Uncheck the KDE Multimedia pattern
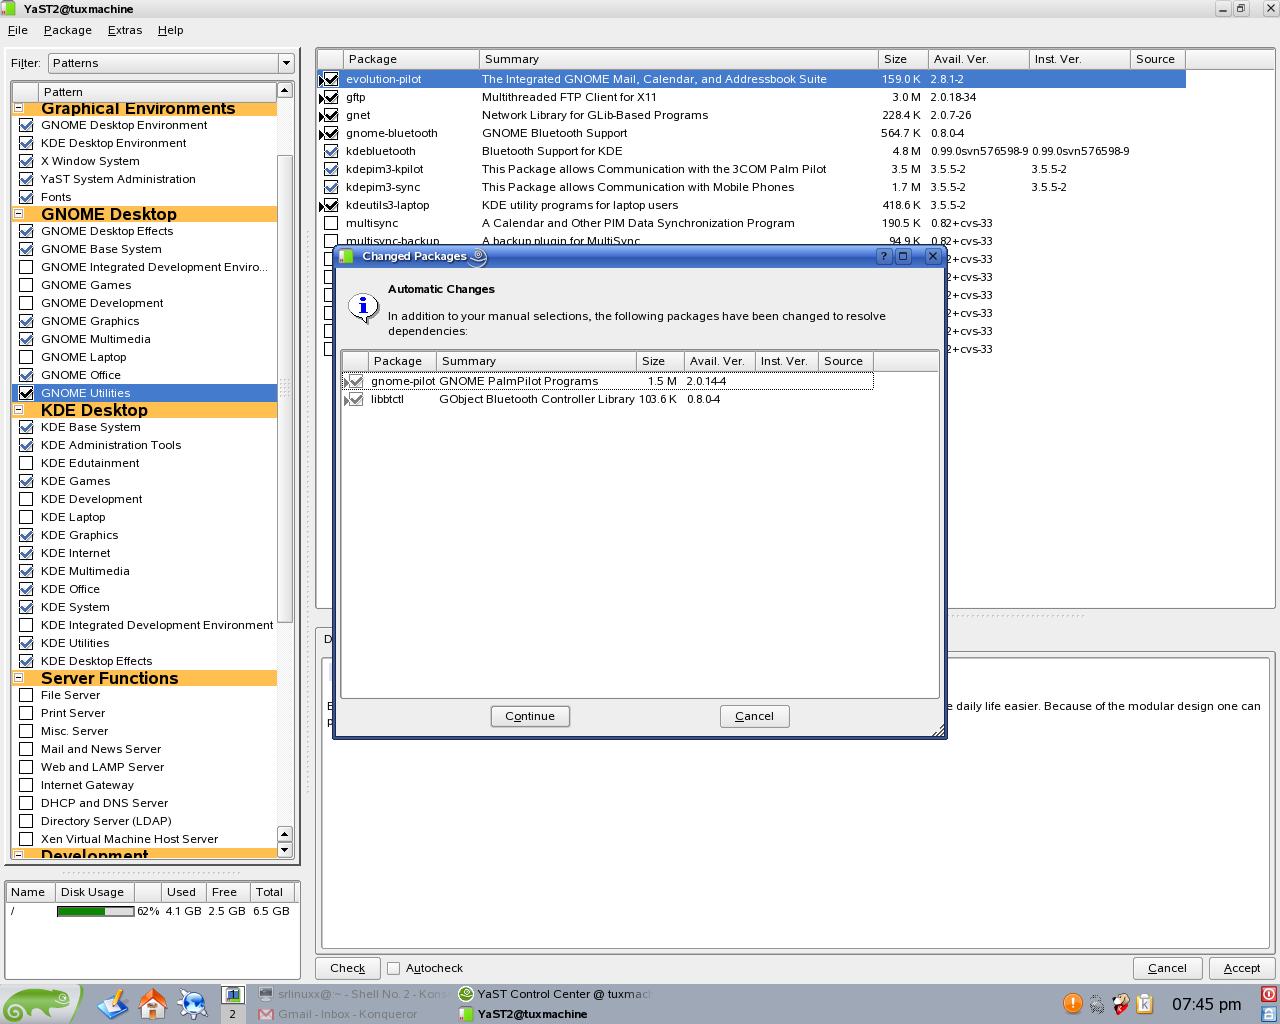This screenshot has width=1280, height=1024. (x=26, y=571)
